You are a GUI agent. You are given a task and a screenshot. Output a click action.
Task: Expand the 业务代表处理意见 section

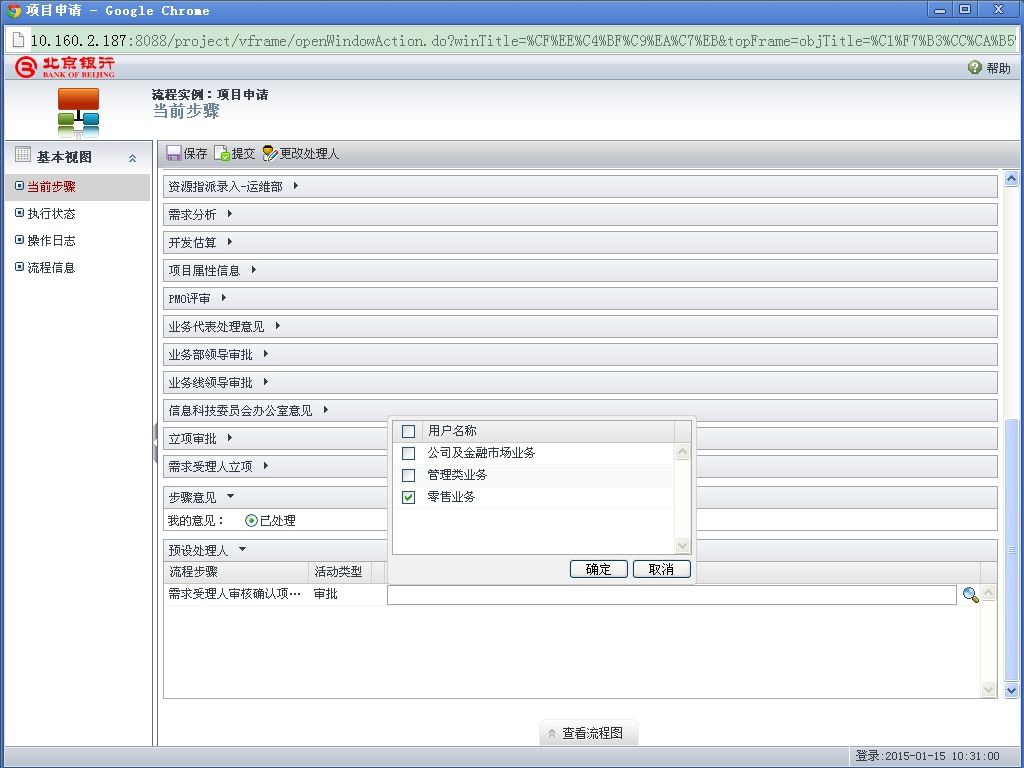tap(278, 326)
